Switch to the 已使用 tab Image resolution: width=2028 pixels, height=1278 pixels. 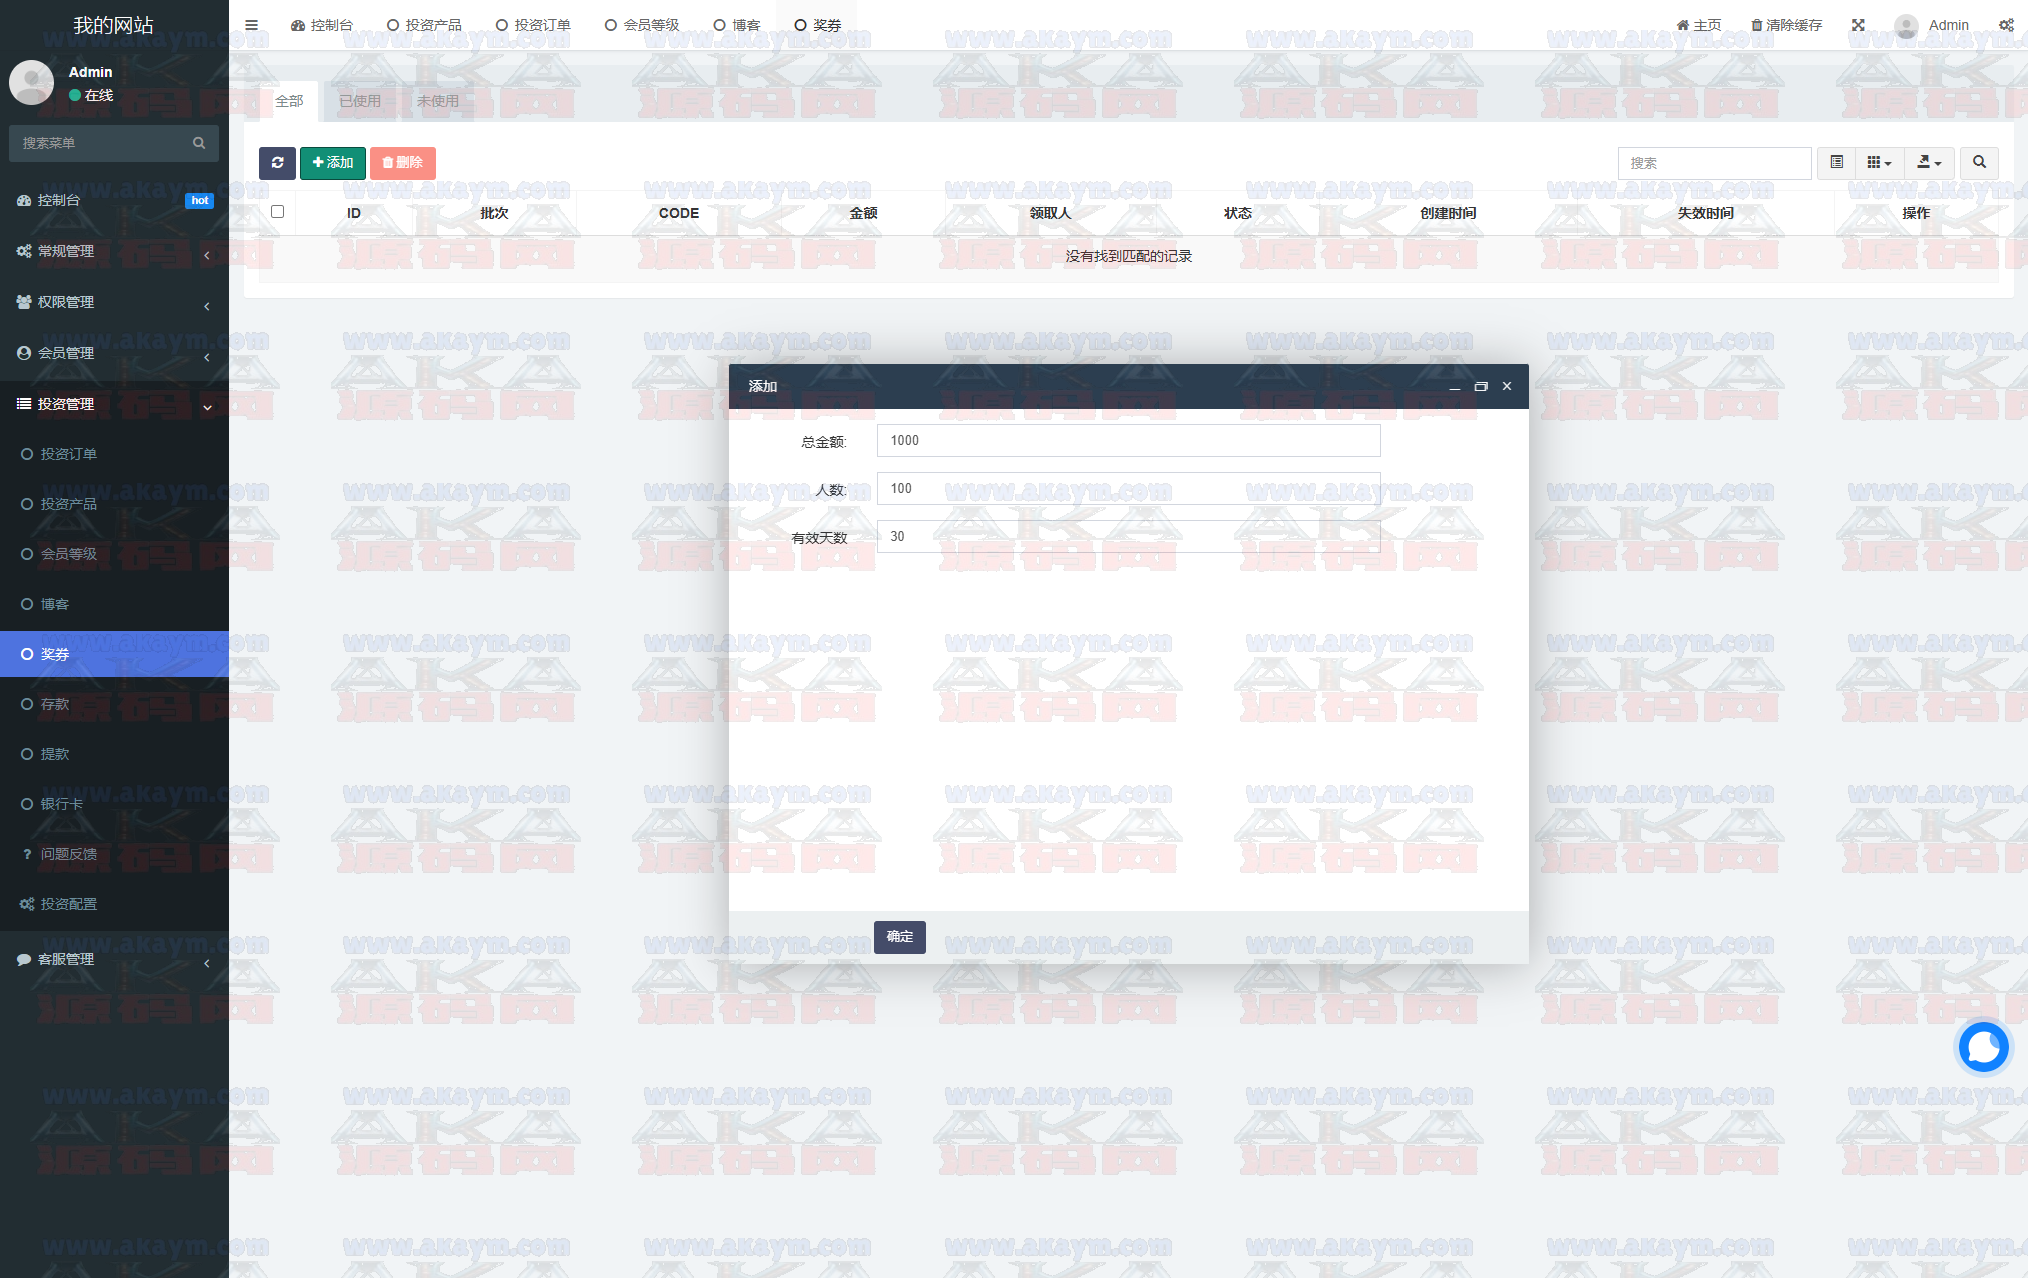tap(360, 101)
